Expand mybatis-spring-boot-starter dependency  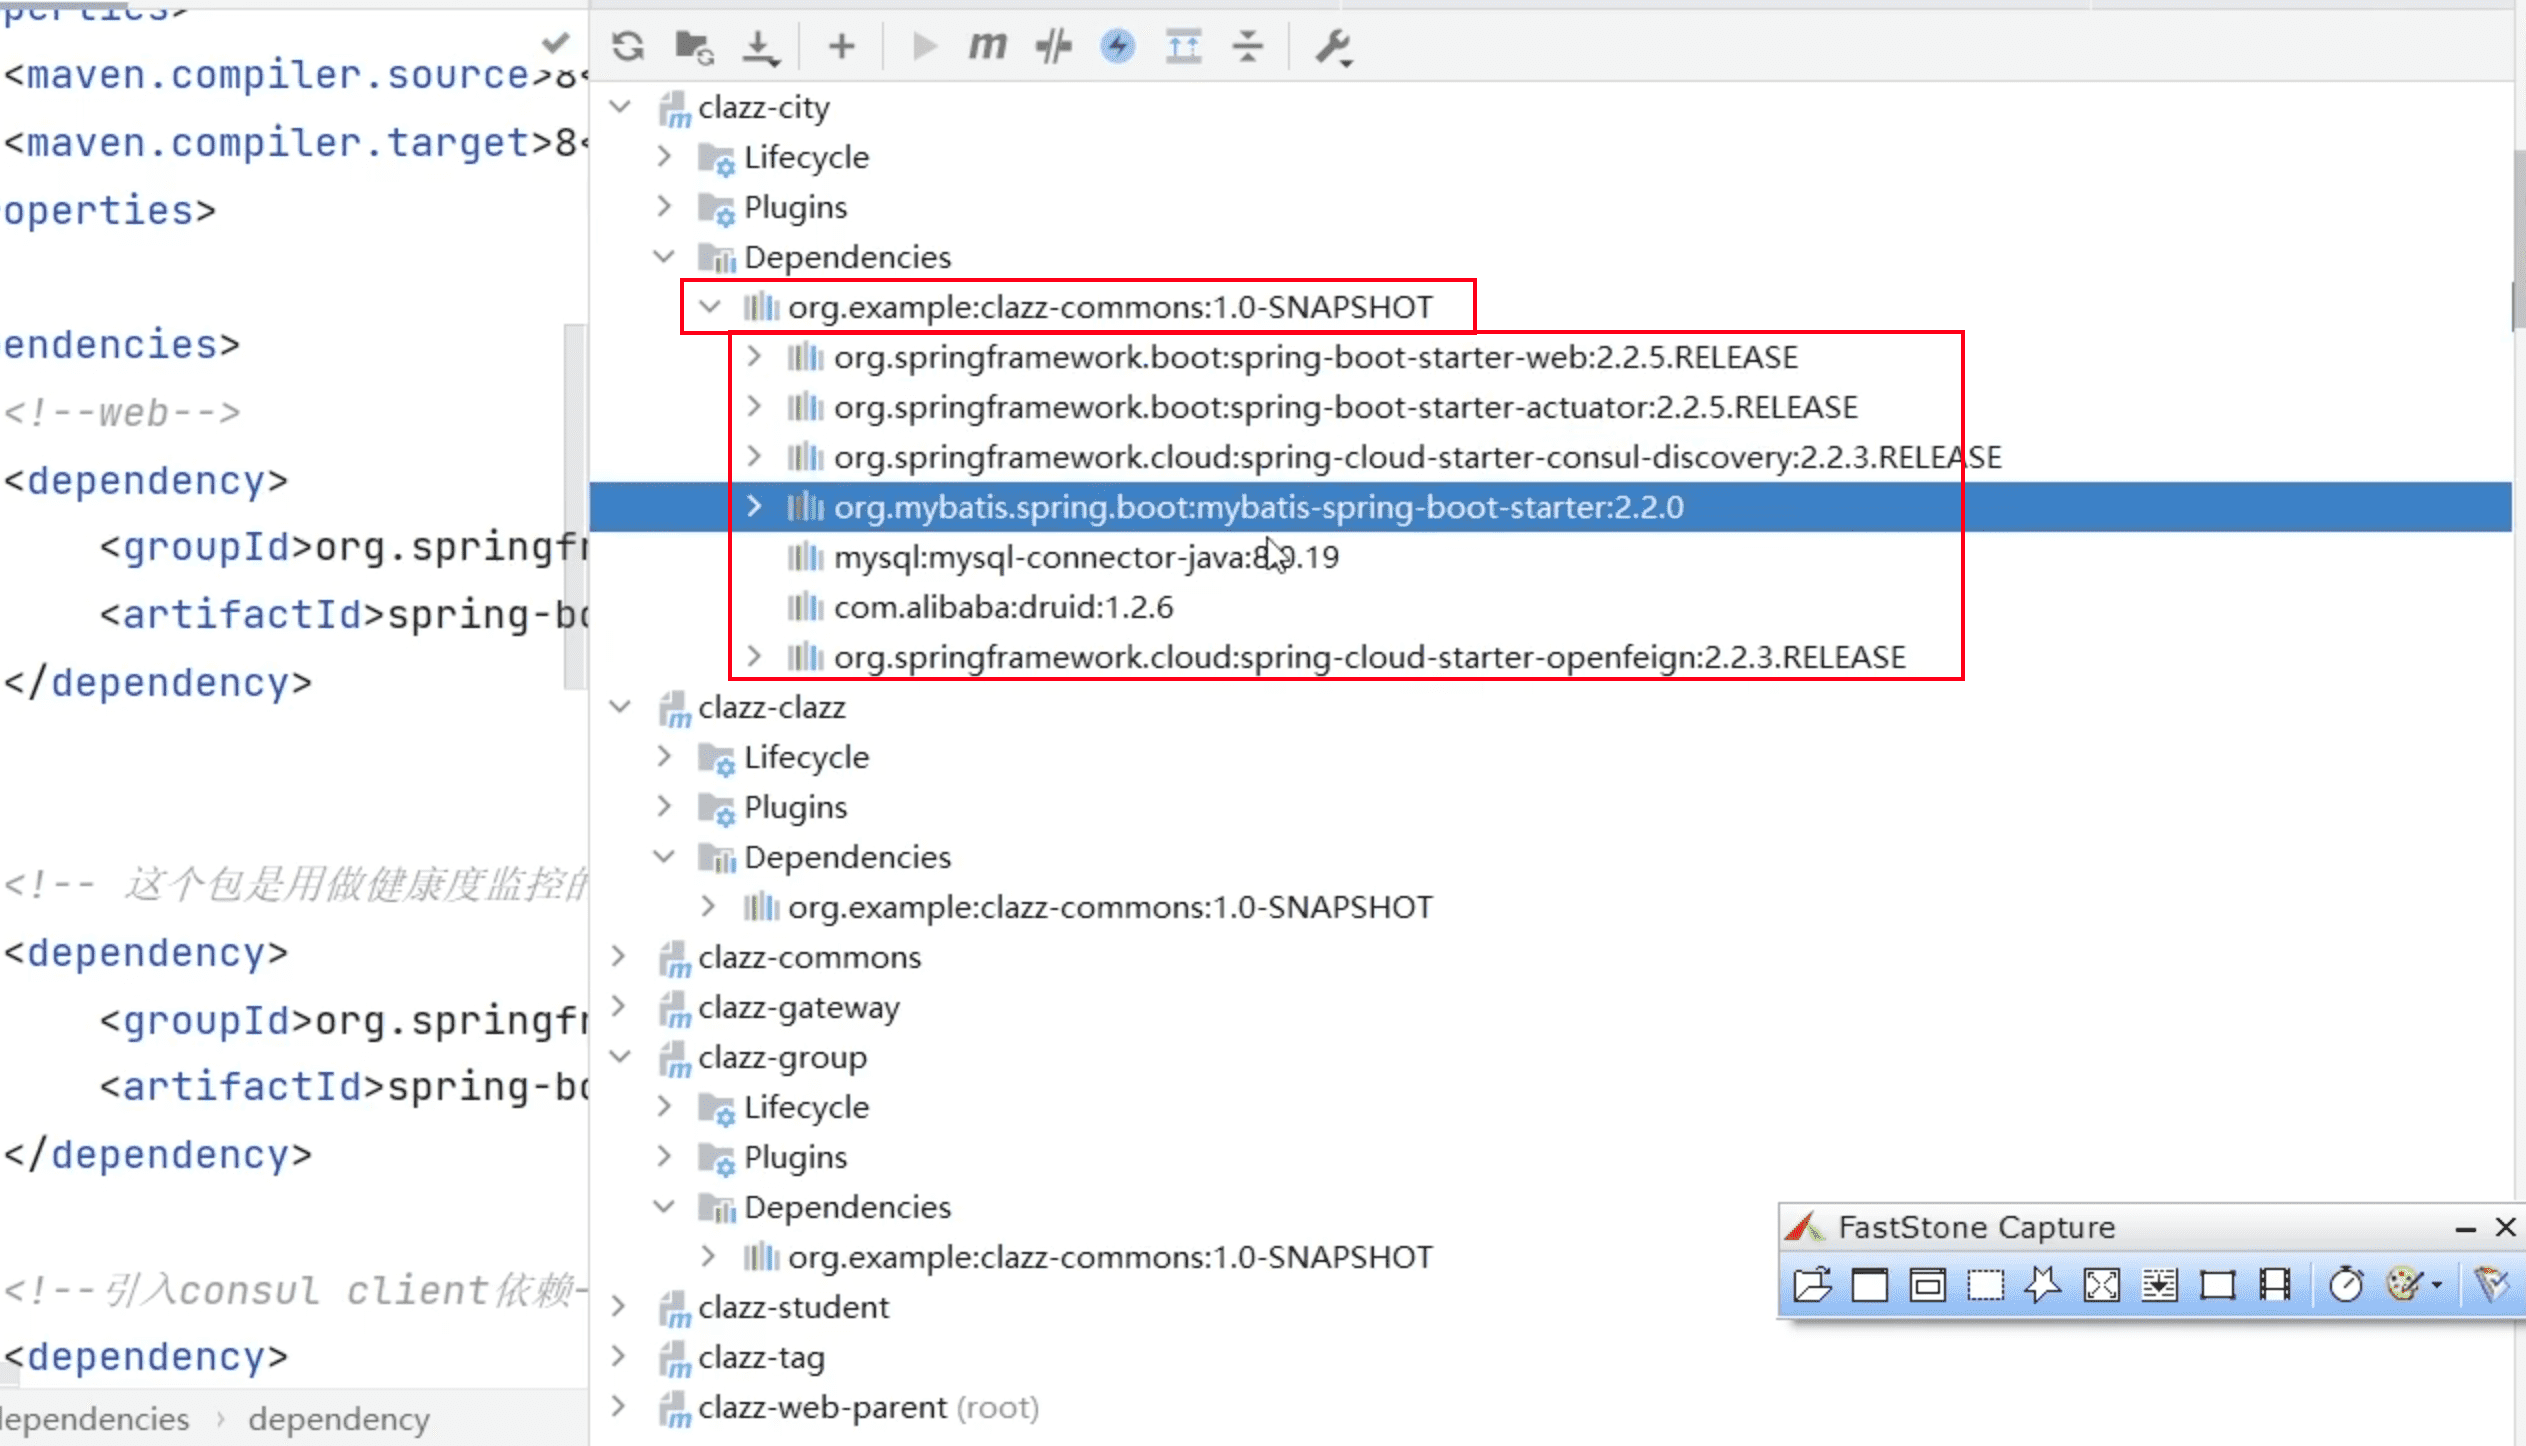tap(755, 506)
